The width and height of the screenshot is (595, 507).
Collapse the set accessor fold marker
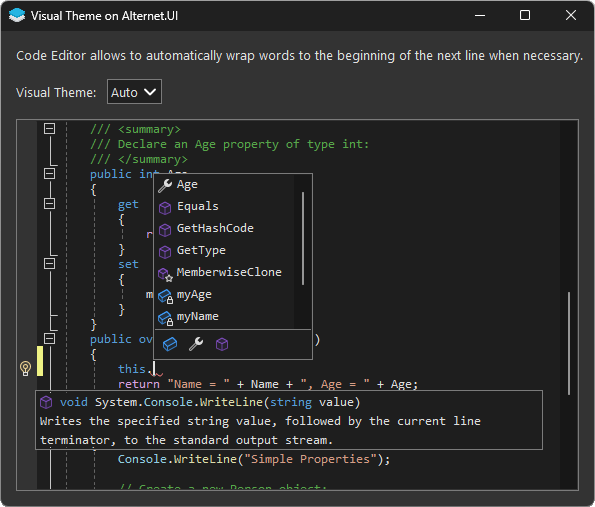click(49, 264)
